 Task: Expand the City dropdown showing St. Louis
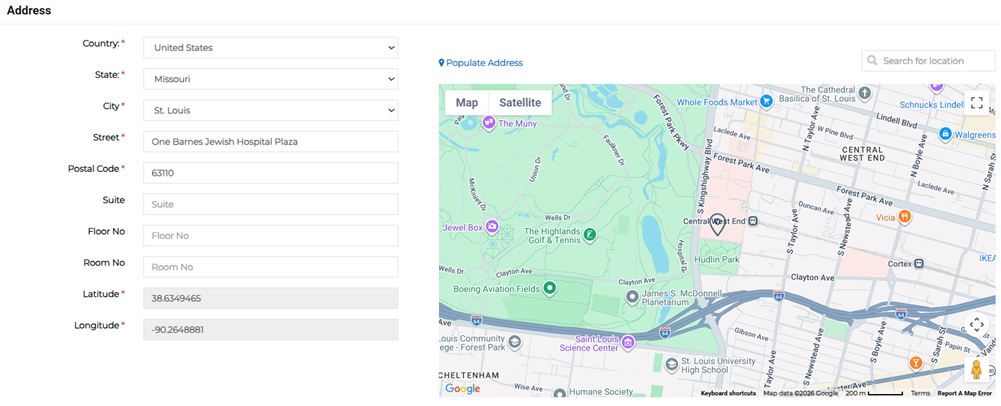pyautogui.click(x=271, y=110)
